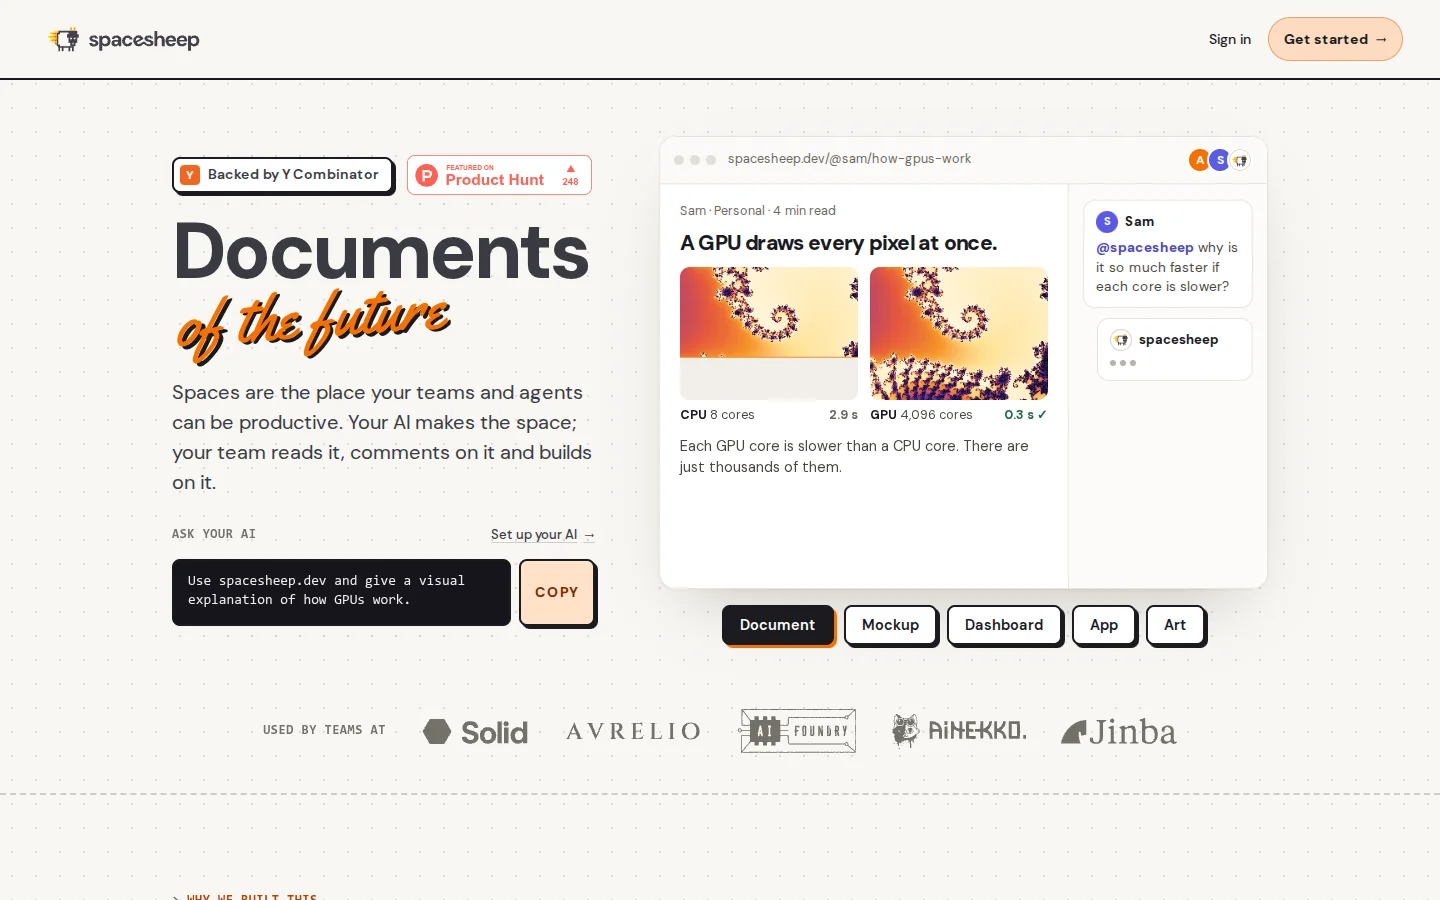Click the '@spacesheep' mention in Sam's comment
1440x900 pixels.
point(1145,248)
